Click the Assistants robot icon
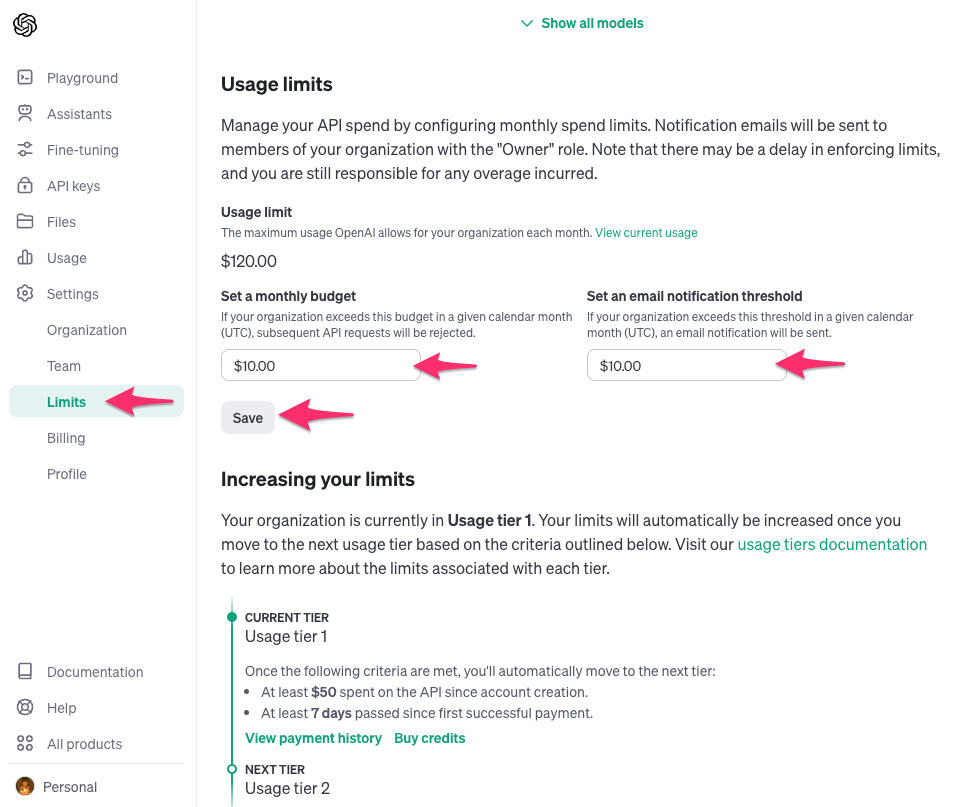Image resolution: width=972 pixels, height=807 pixels. pyautogui.click(x=26, y=114)
